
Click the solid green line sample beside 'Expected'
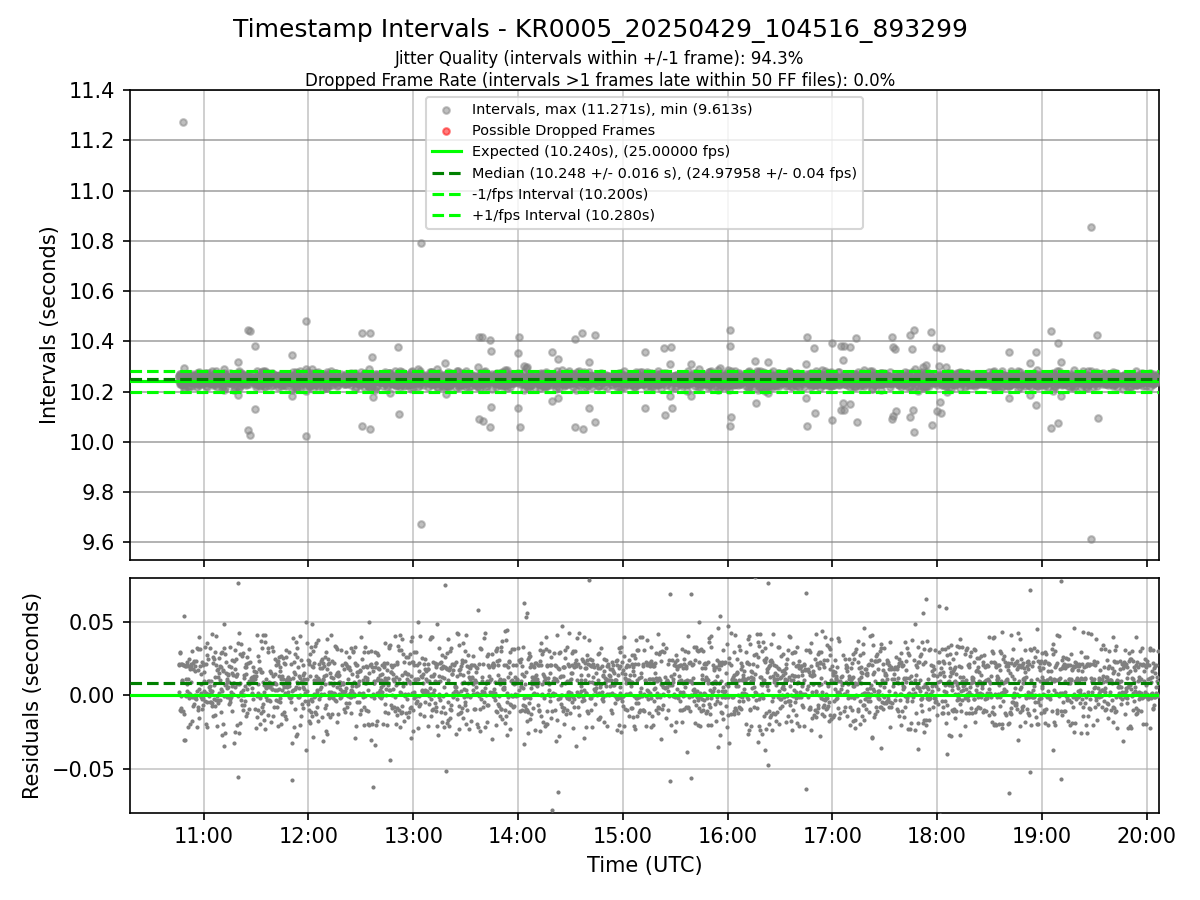pyautogui.click(x=447, y=152)
